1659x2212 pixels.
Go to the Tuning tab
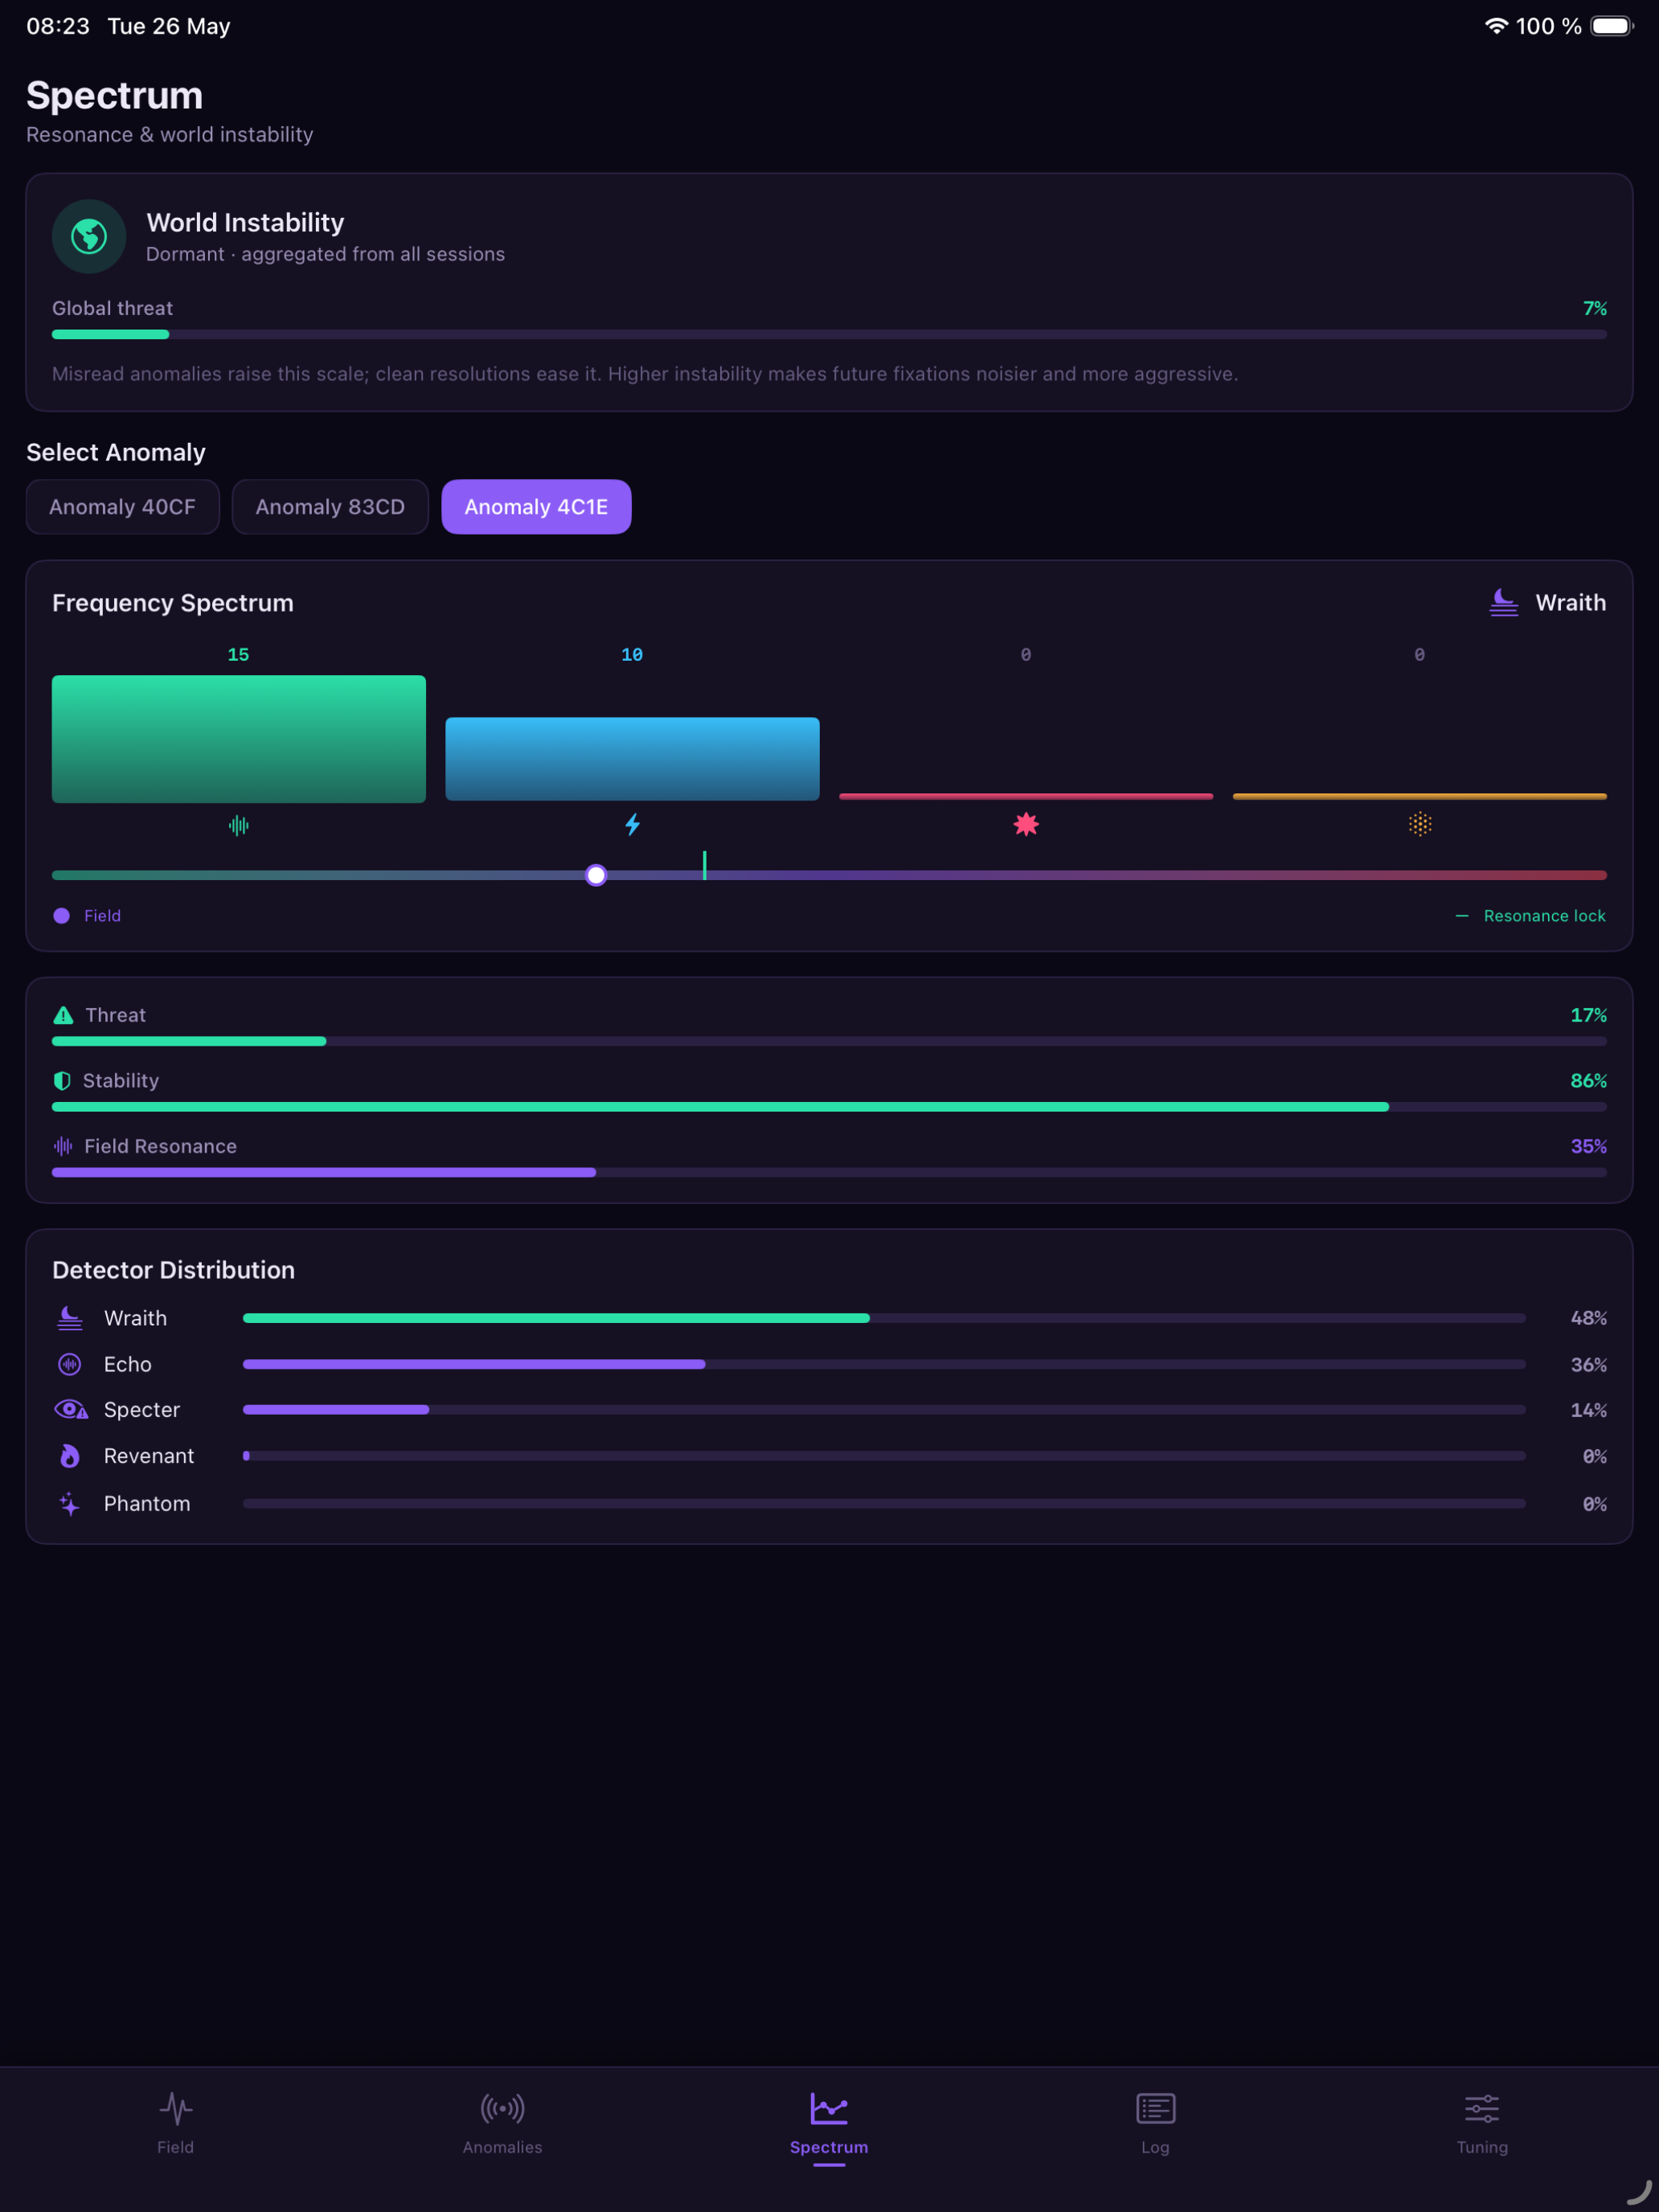[x=1481, y=2123]
